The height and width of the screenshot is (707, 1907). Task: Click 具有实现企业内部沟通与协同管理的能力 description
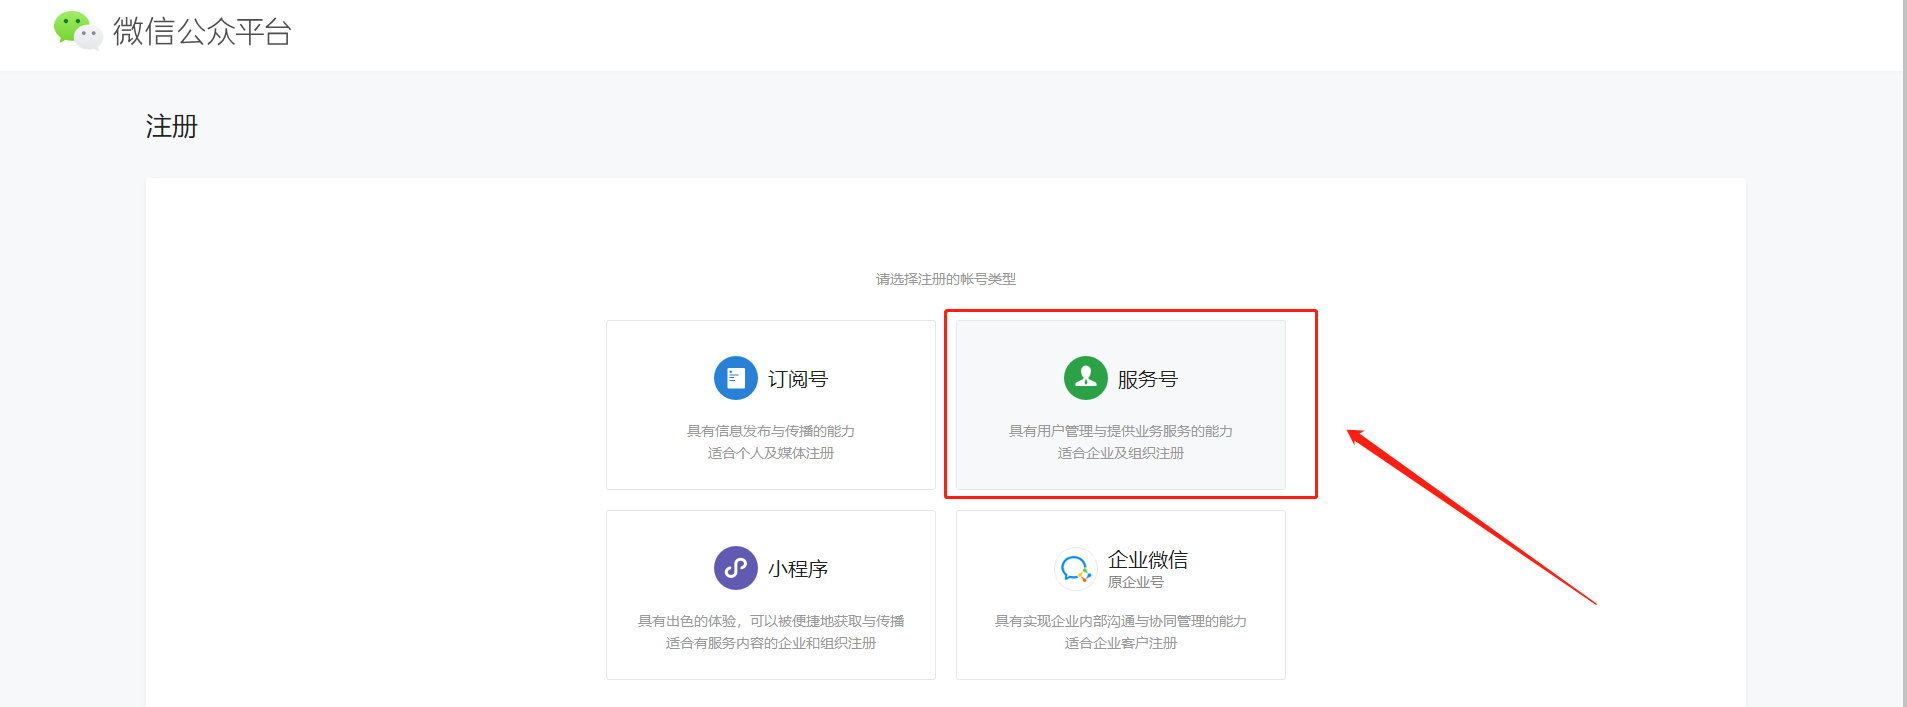(x=1121, y=621)
